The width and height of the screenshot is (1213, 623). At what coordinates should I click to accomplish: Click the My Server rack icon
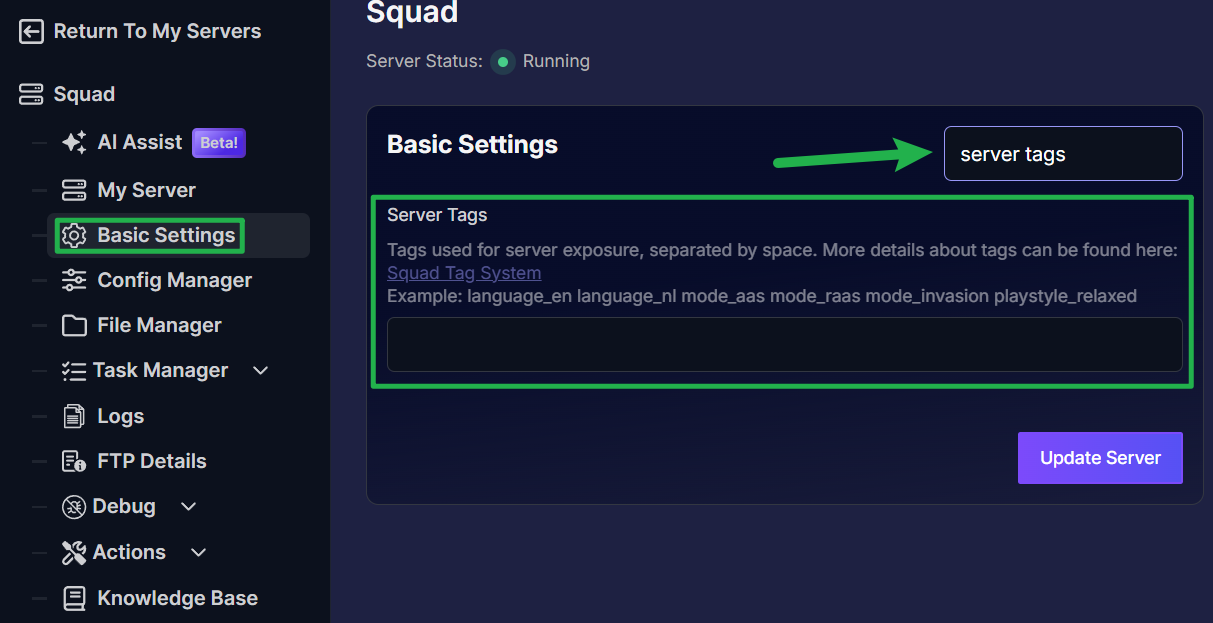pos(74,190)
